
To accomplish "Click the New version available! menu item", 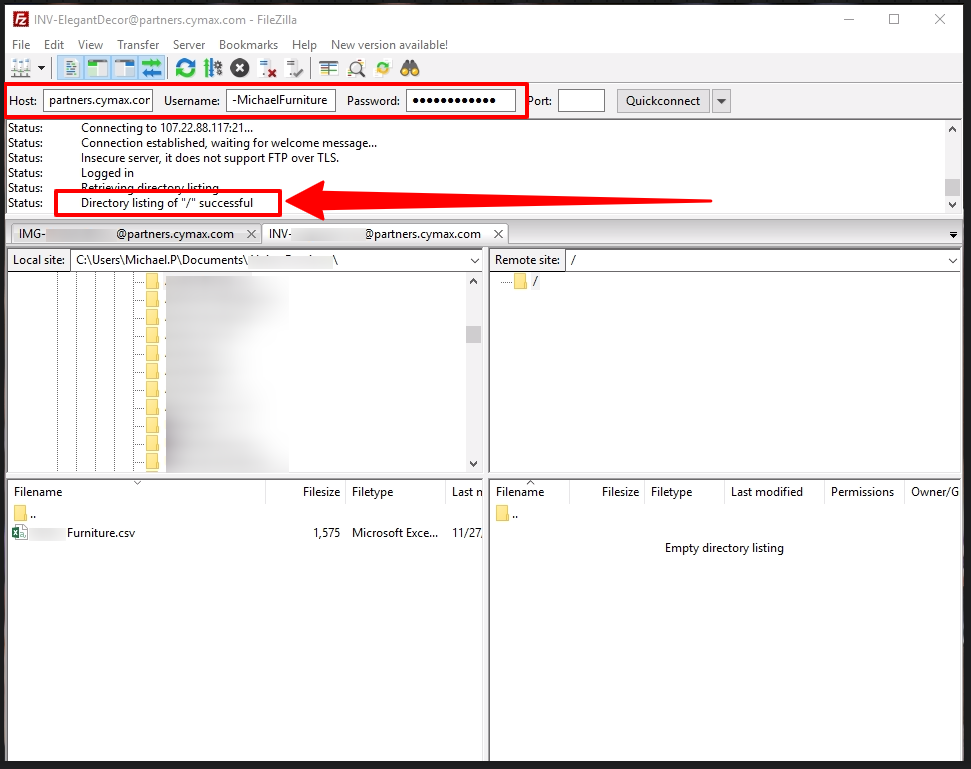I will 390,45.
